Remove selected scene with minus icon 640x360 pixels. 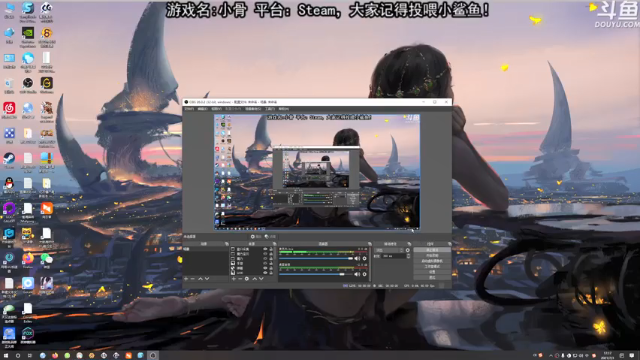(x=193, y=279)
